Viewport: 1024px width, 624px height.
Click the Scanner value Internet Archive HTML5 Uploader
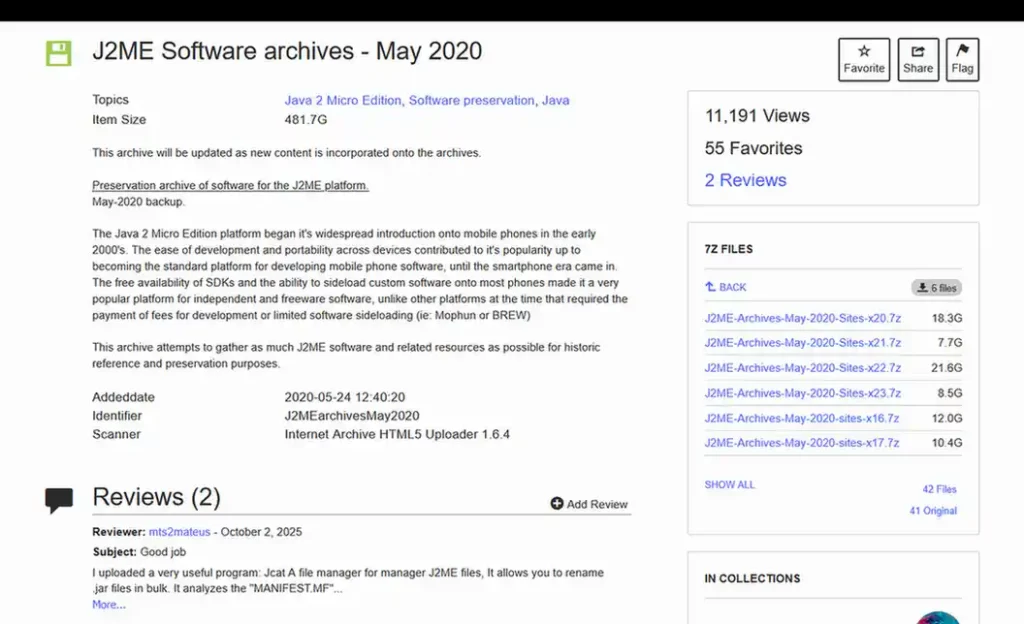click(396, 434)
